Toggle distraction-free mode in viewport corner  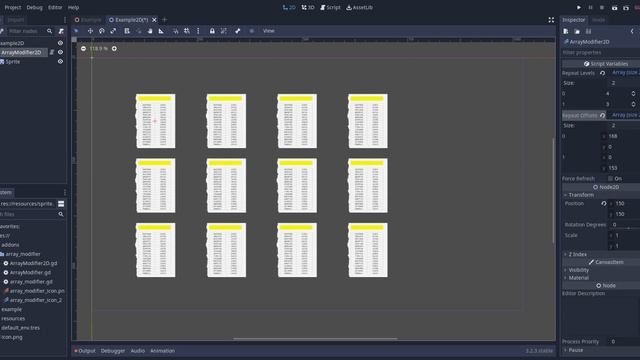[551, 20]
